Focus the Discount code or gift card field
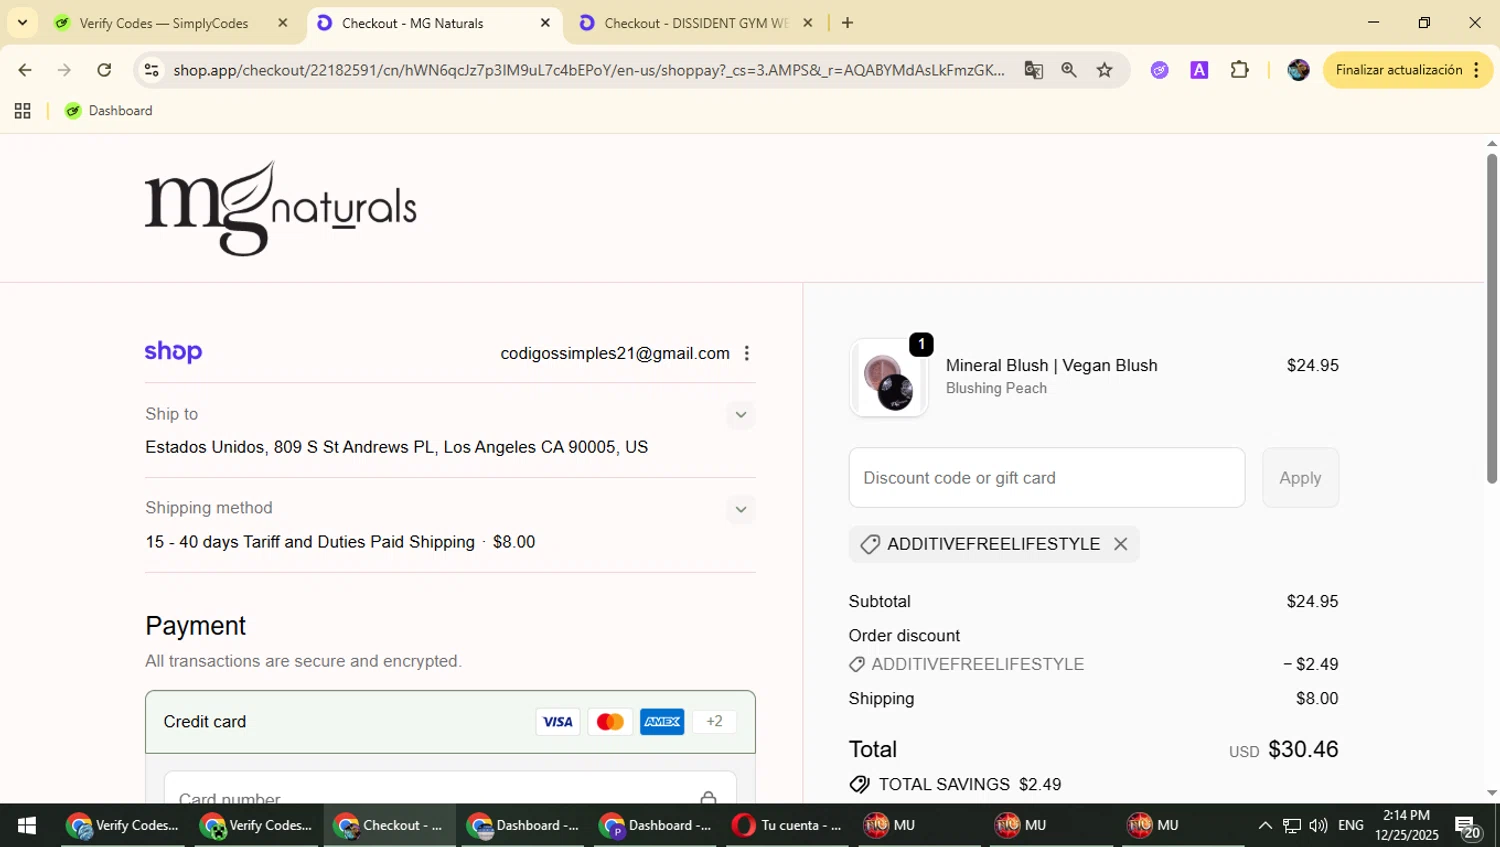 [1047, 478]
